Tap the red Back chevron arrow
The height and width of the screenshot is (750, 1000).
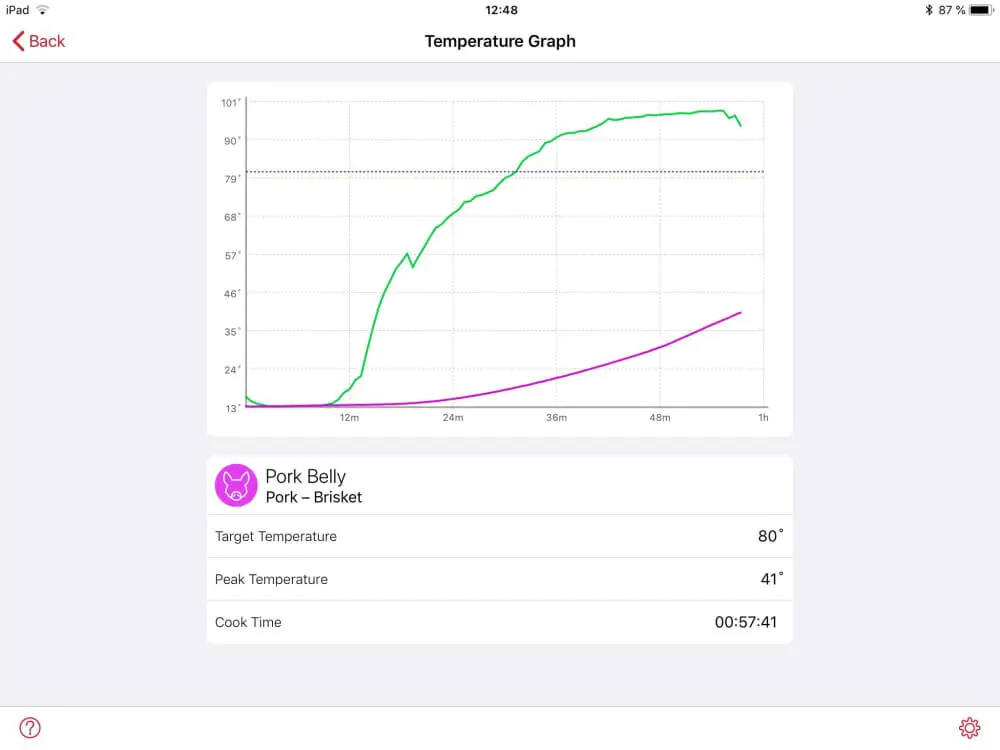pos(18,41)
